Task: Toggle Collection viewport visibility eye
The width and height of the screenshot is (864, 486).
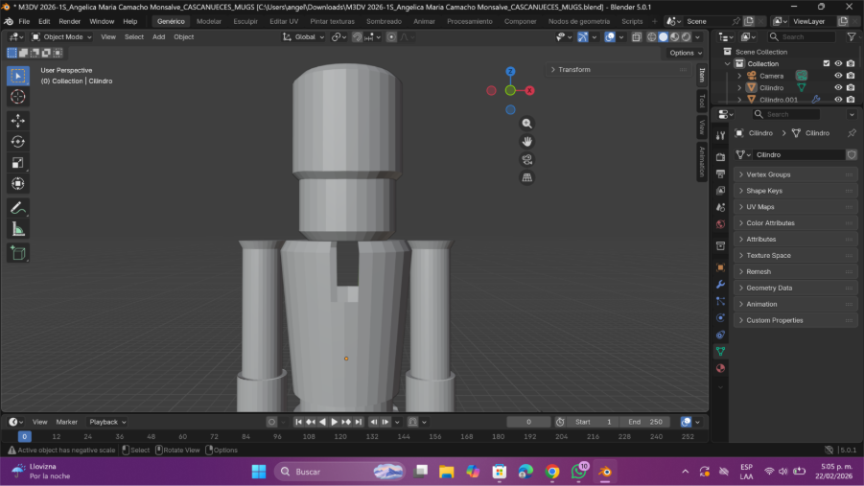Action: (x=838, y=63)
